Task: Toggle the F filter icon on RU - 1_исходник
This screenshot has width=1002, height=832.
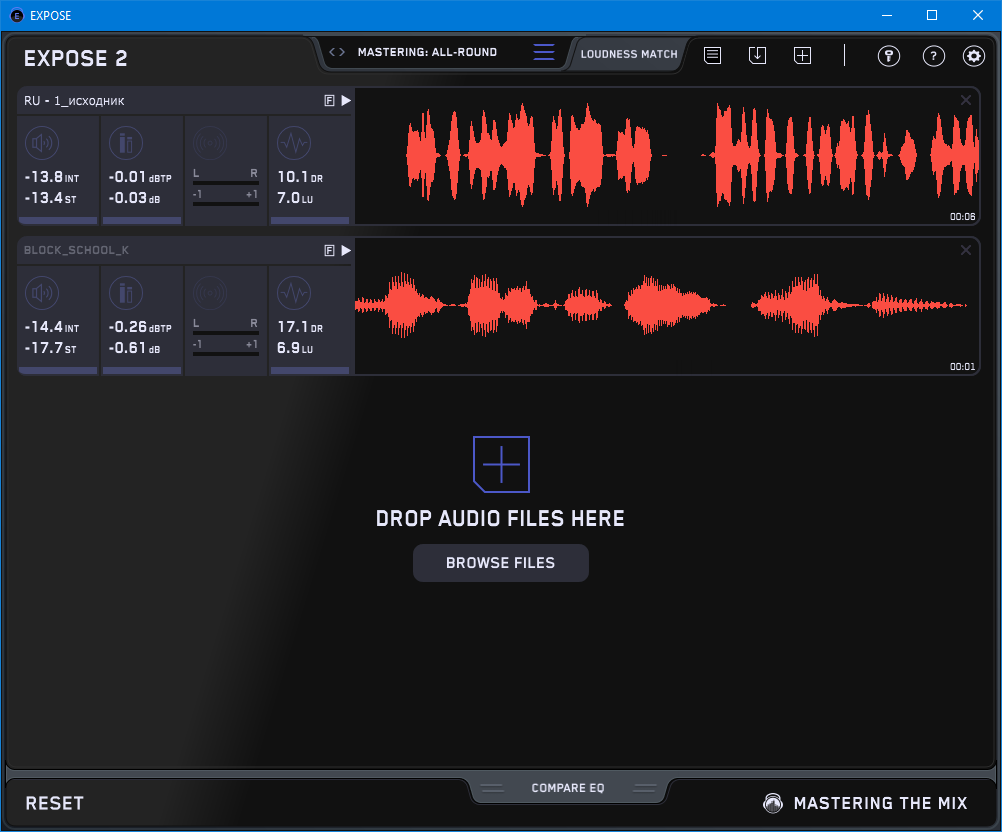Action: point(329,100)
